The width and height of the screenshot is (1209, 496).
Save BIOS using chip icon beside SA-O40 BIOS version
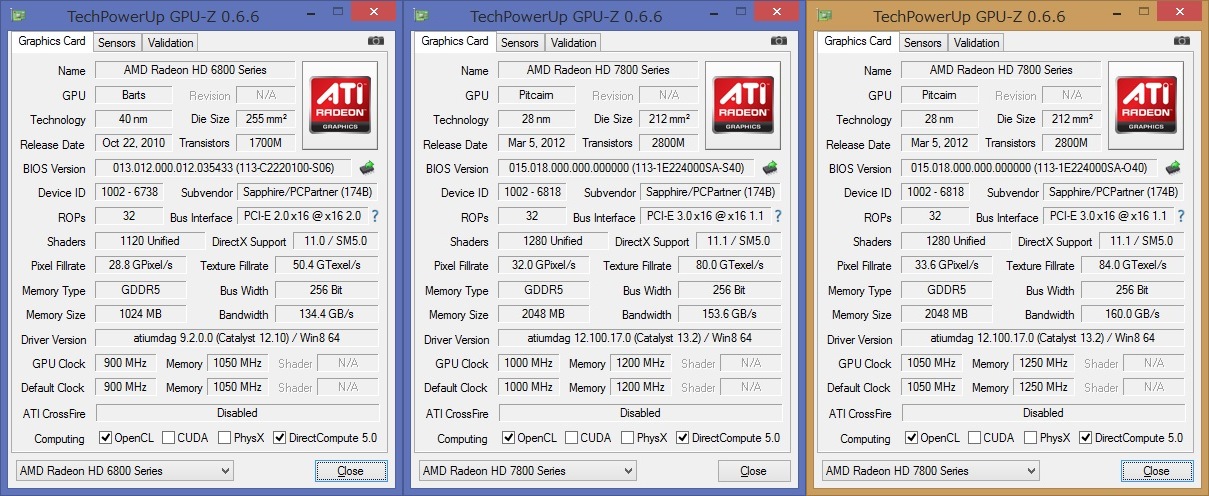tap(1173, 168)
